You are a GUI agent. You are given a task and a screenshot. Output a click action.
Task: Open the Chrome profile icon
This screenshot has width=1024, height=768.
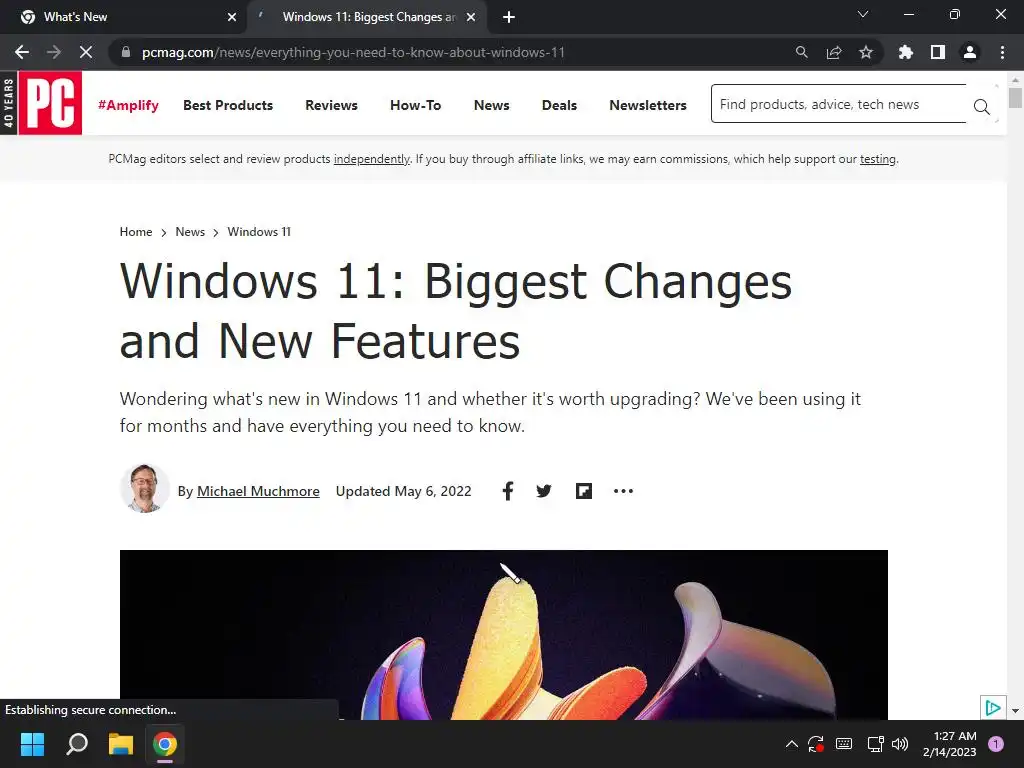[970, 52]
